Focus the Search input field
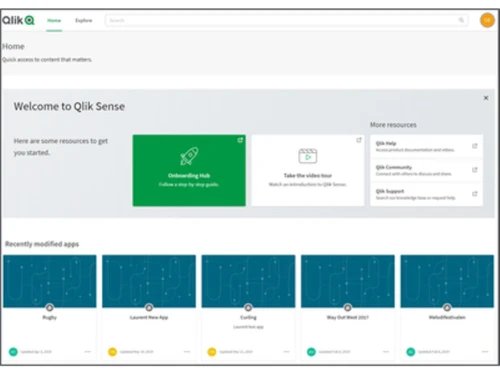Viewport: 500px width, 375px height. (286, 20)
